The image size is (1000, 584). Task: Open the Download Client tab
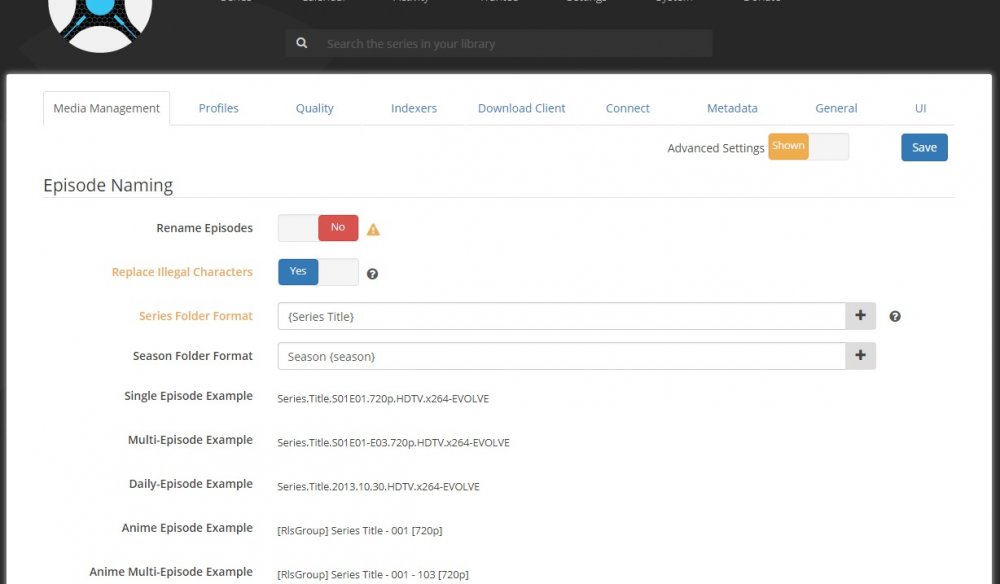522,108
